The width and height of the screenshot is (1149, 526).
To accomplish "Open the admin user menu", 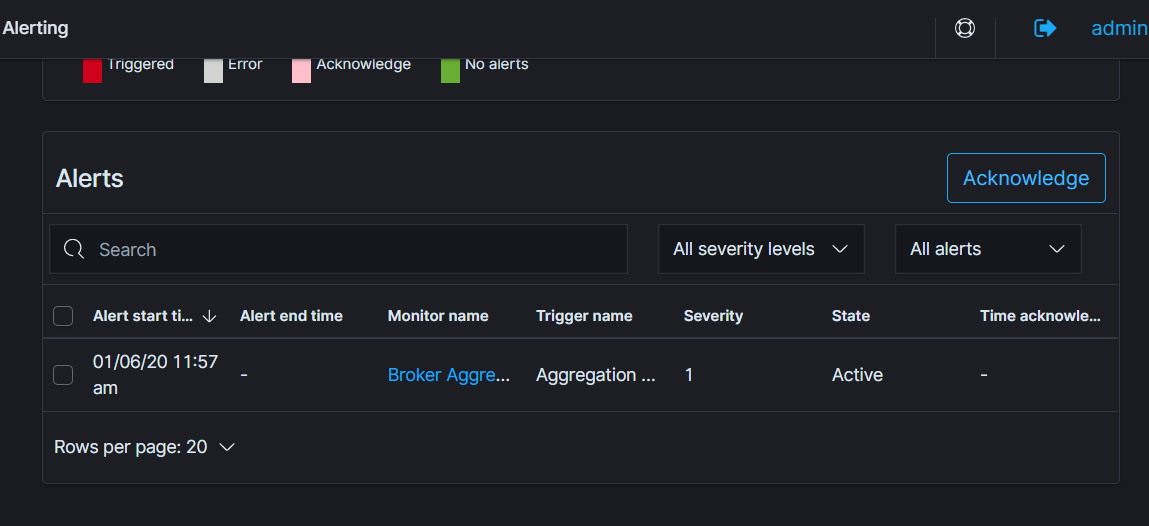I will 1119,28.
